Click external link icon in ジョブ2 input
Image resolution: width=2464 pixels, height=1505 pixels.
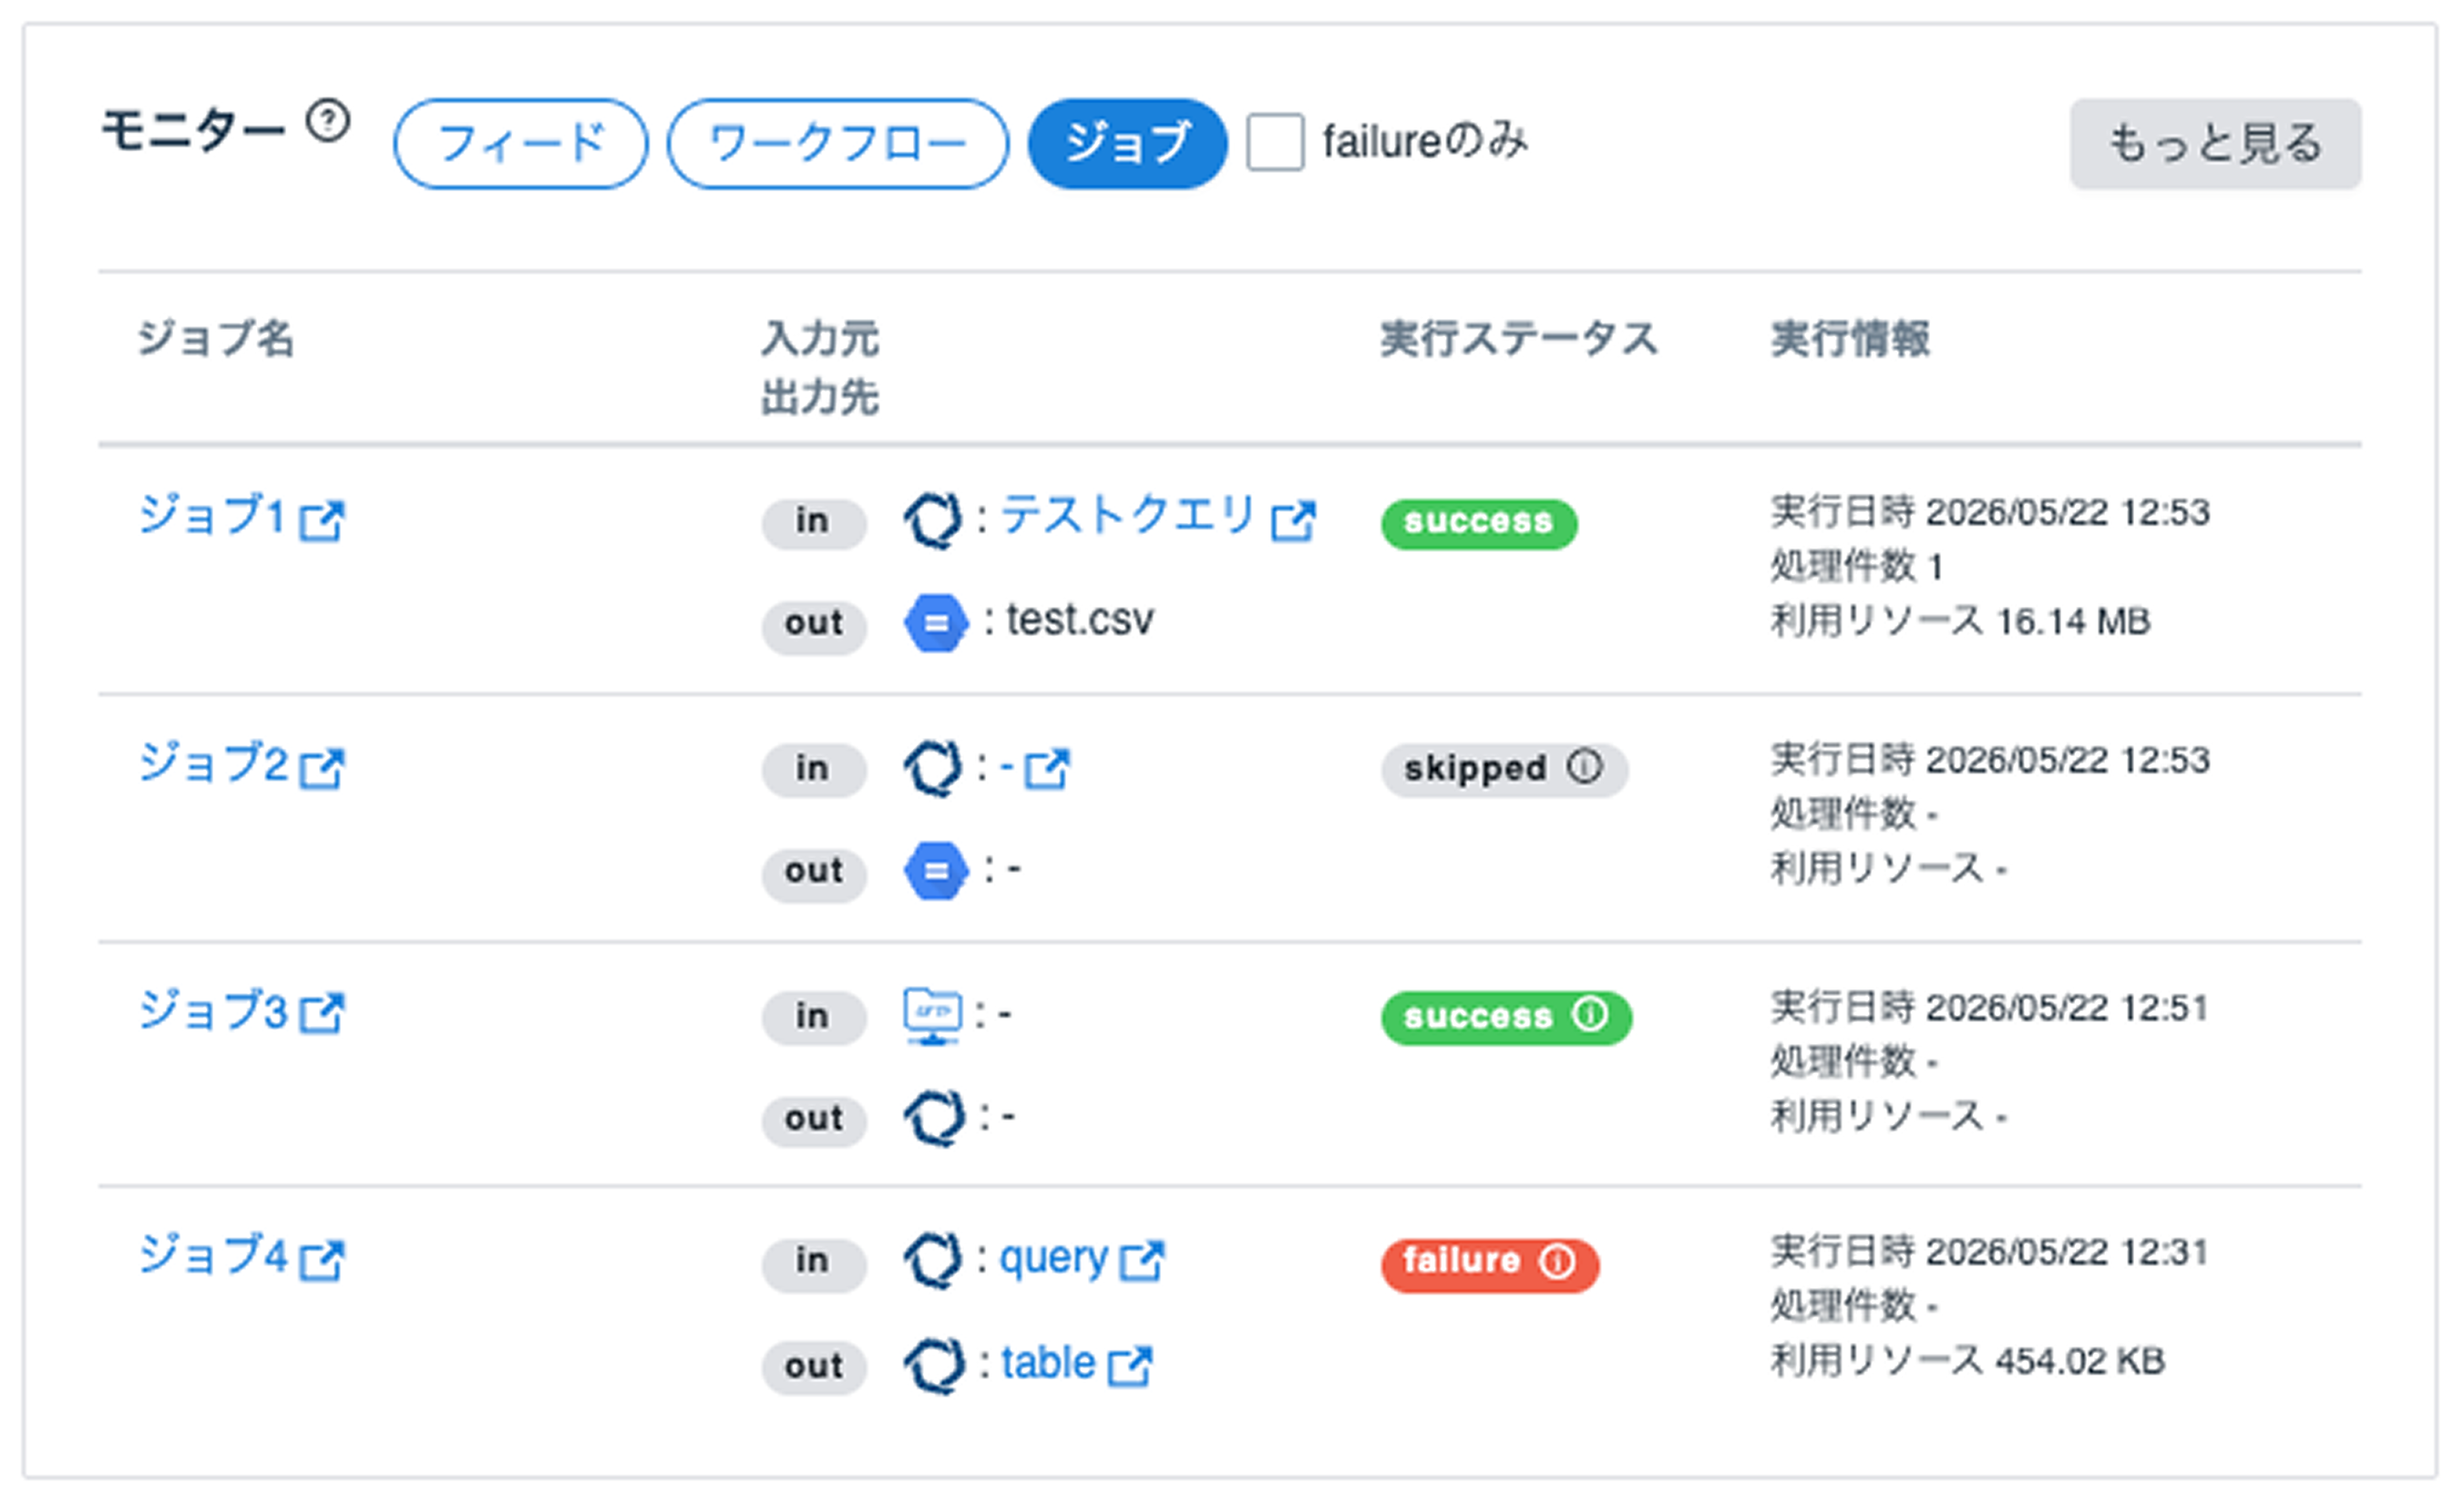[x=1047, y=768]
